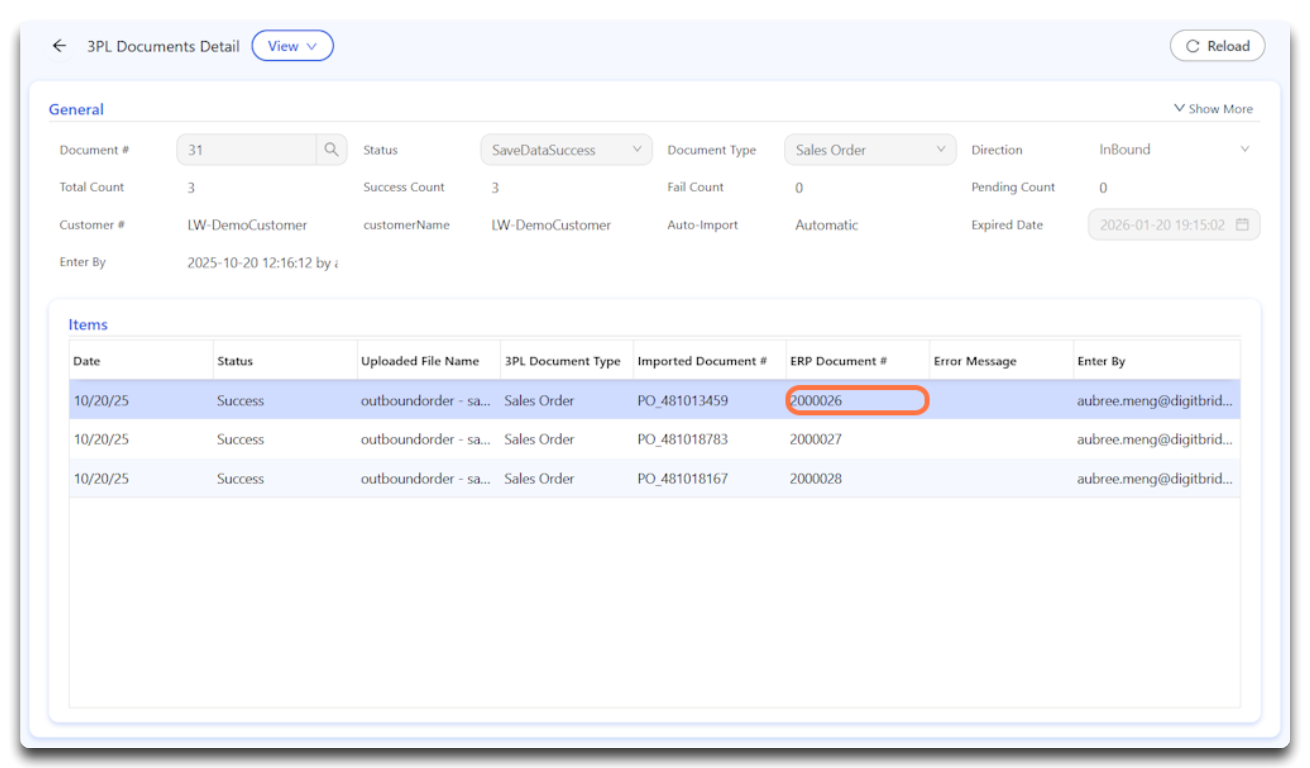Open the Expired Date calendar icon

click(x=1242, y=225)
